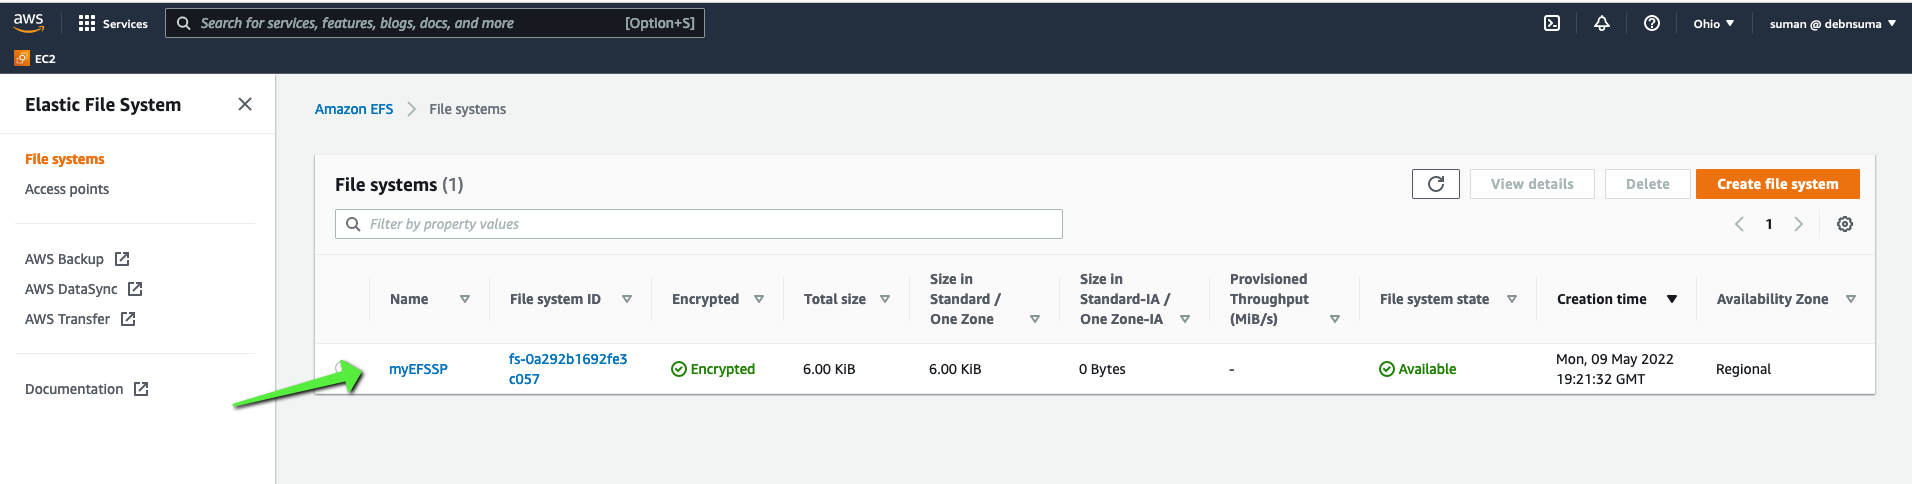Click the external link icon beside AWS DataSync
Screen dimensions: 1912x484
(135, 289)
